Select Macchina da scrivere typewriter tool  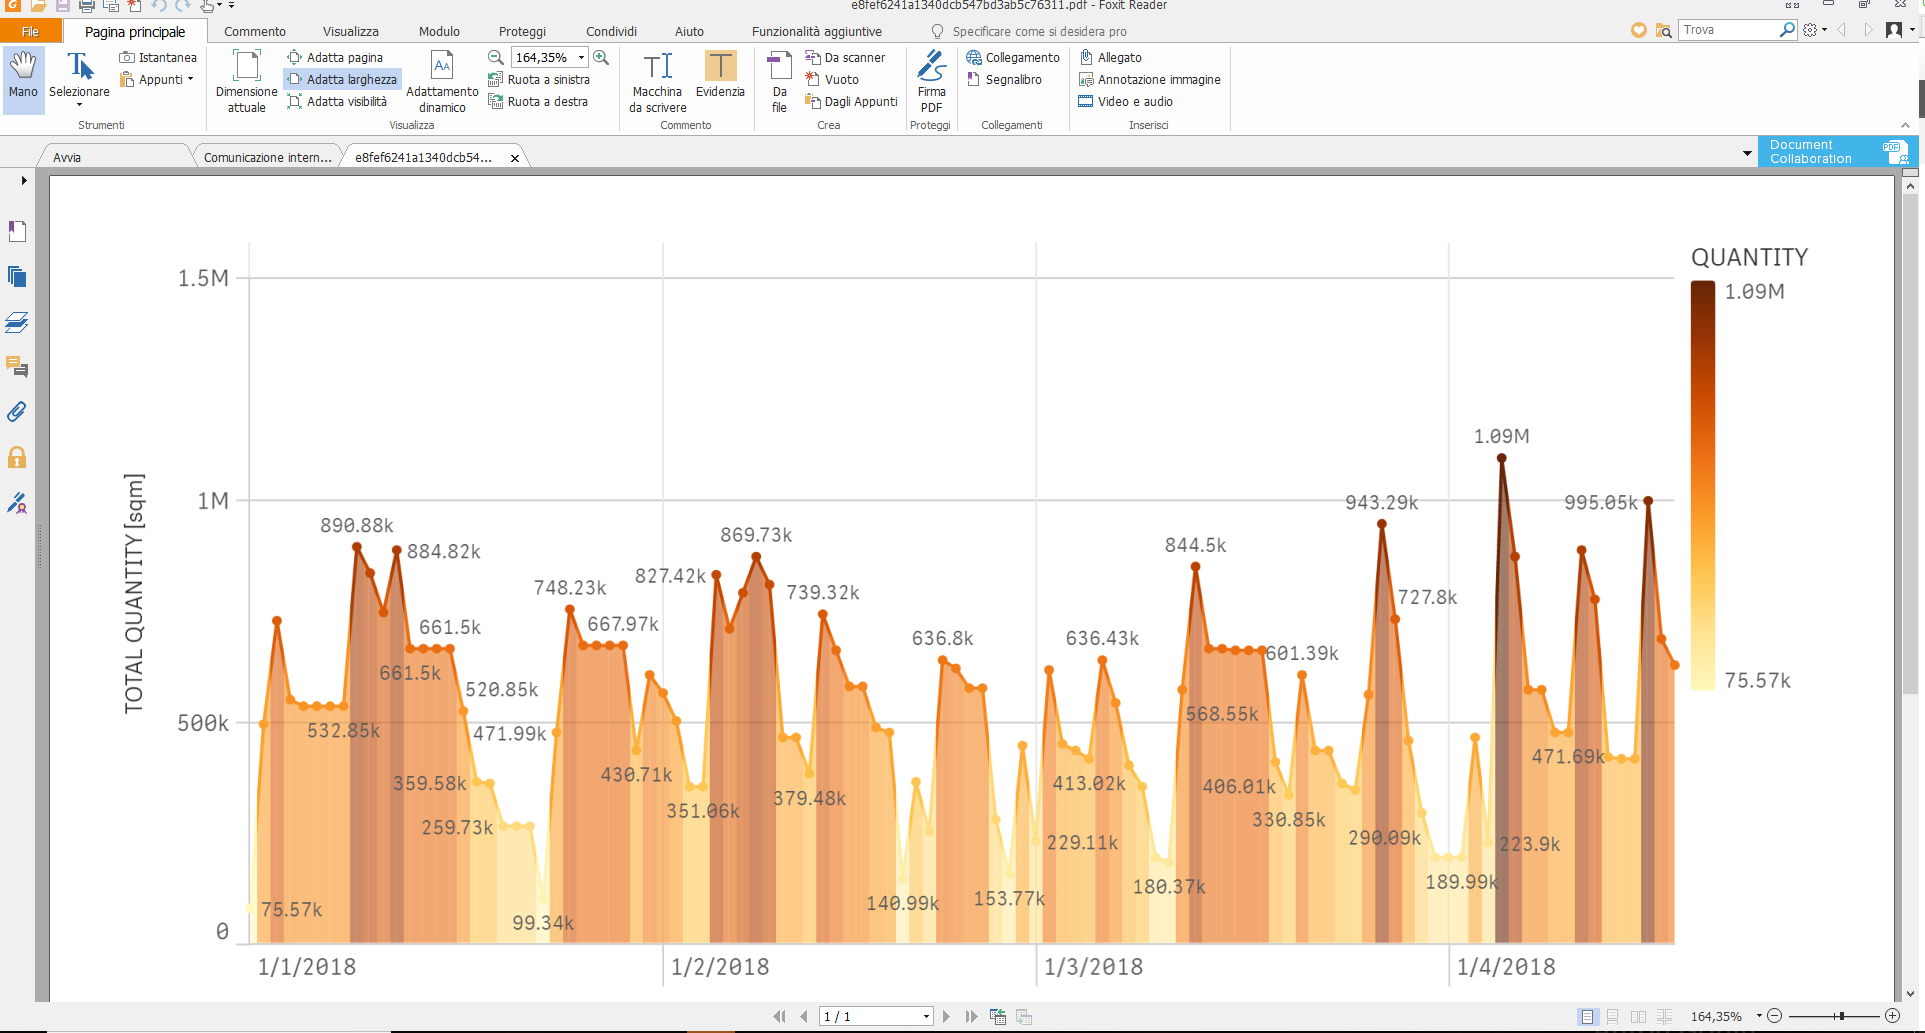pos(657,81)
